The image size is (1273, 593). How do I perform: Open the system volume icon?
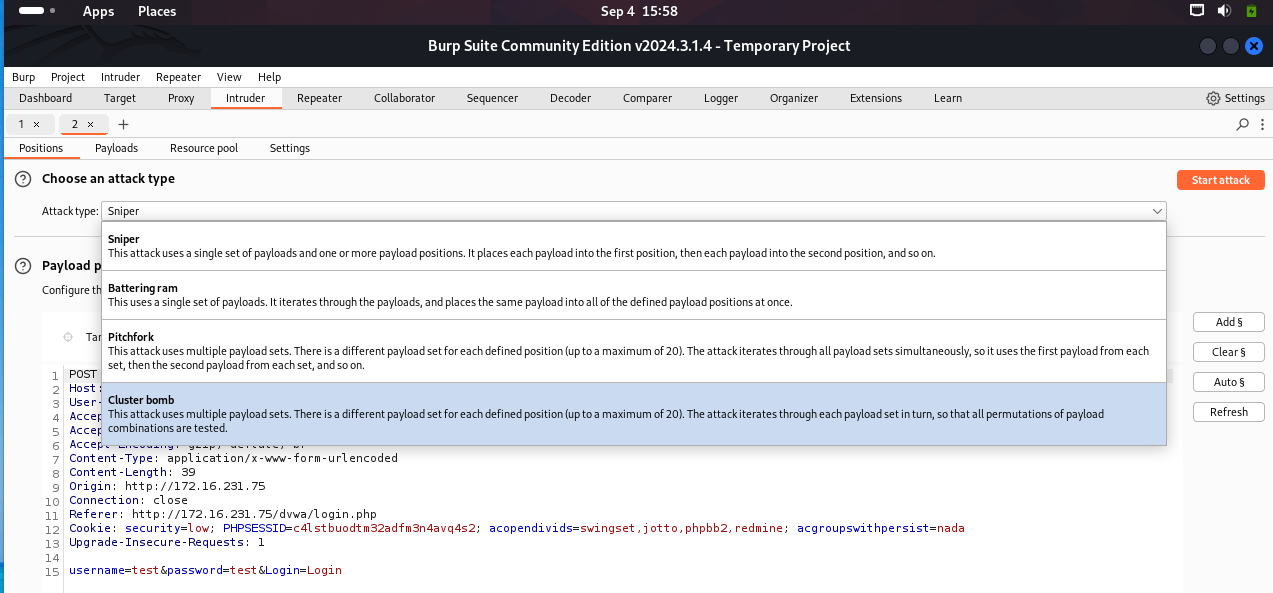click(x=1225, y=11)
